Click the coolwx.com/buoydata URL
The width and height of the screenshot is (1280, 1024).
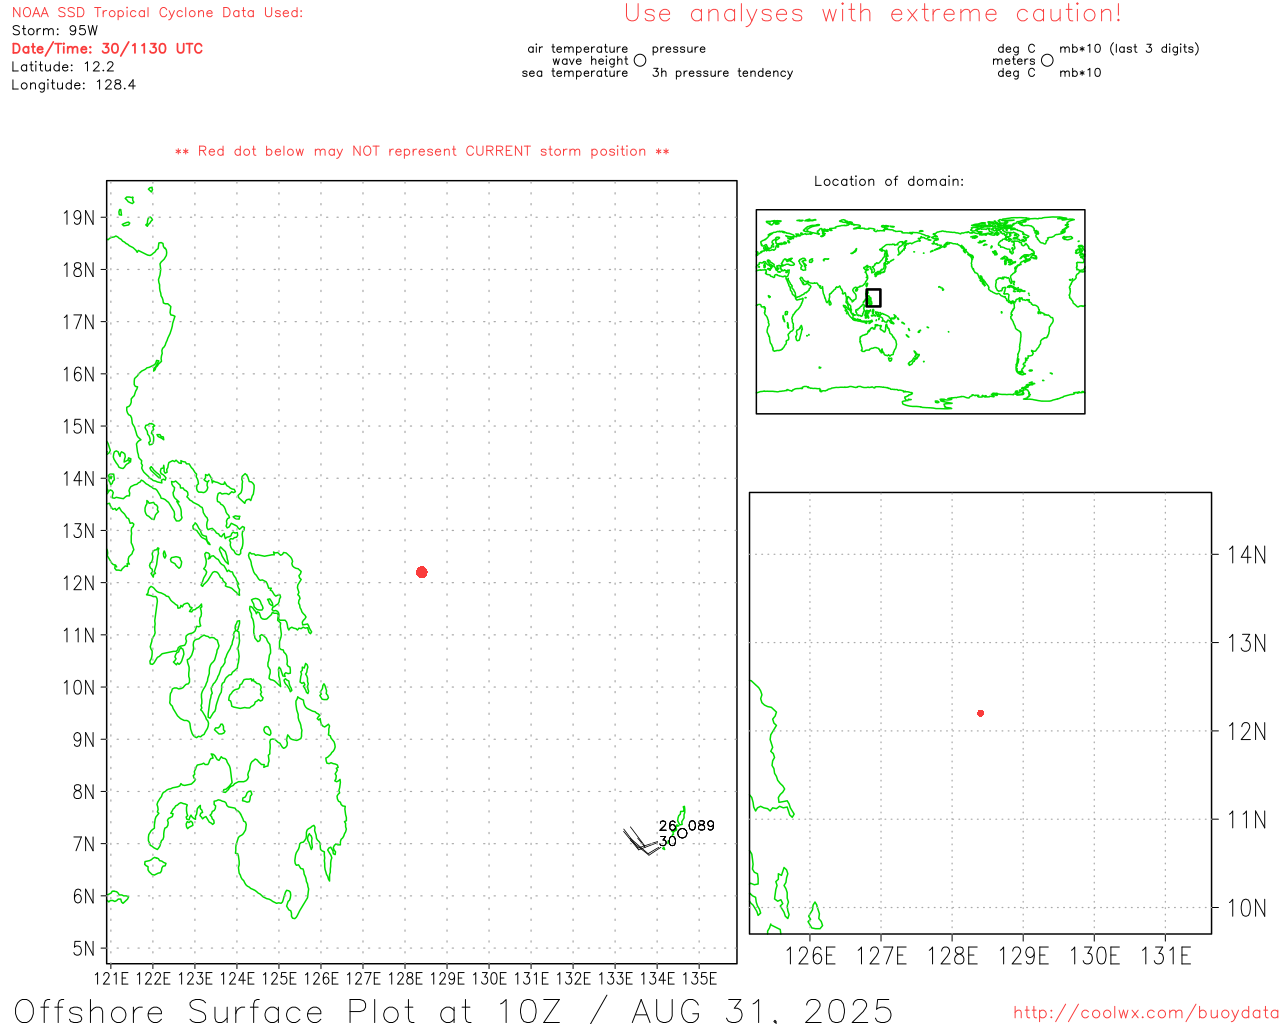click(1146, 1013)
